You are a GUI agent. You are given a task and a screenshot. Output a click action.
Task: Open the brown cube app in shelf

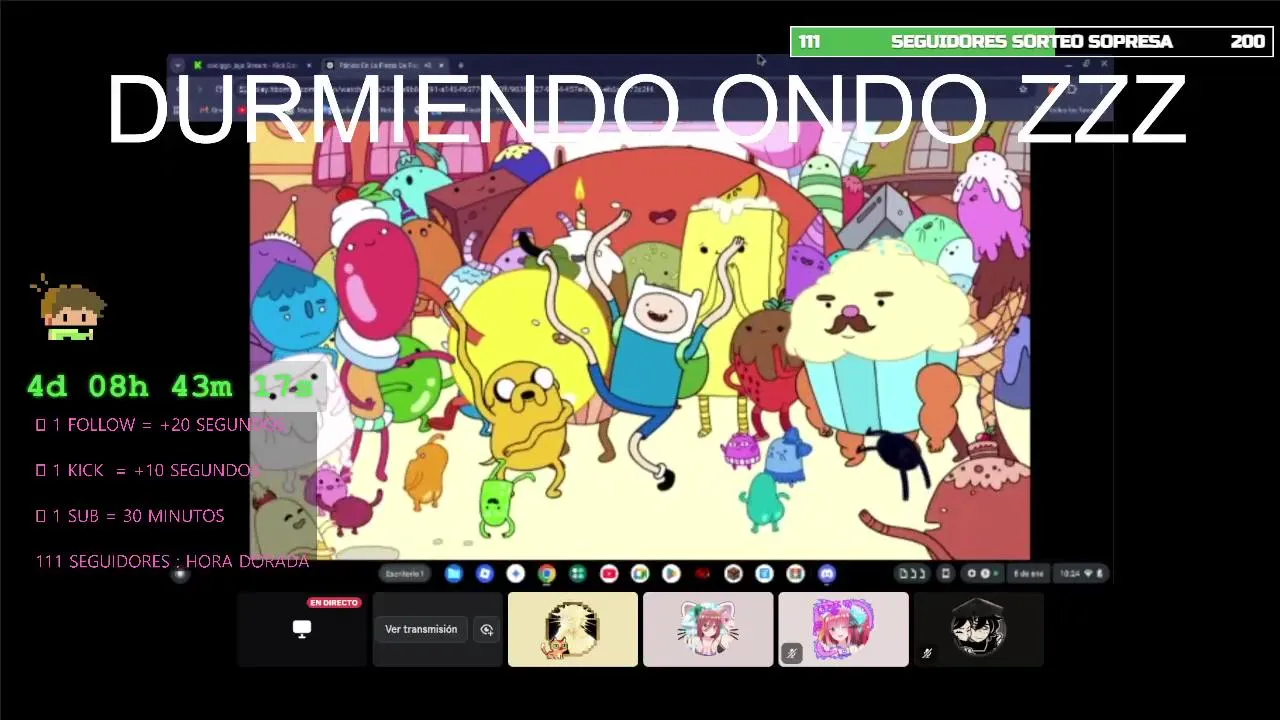click(733, 573)
